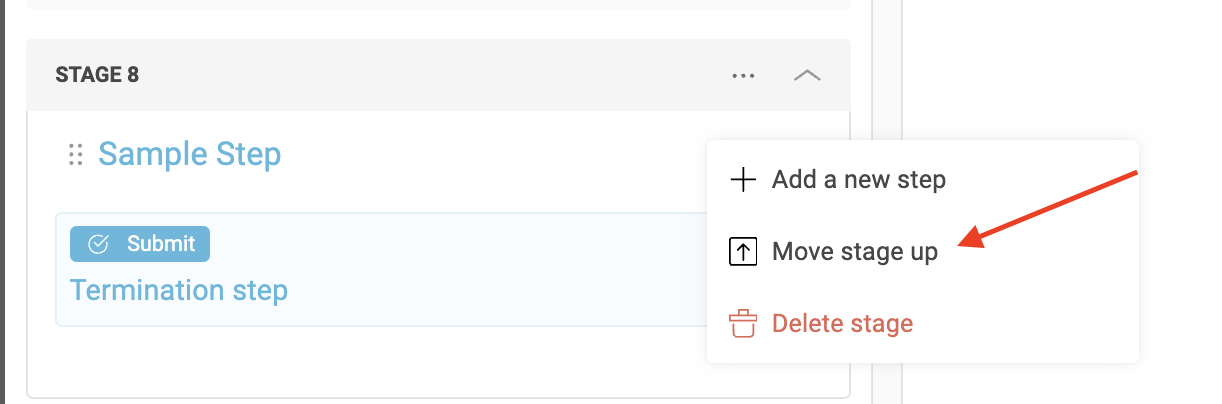Click the boxed up-arrow icon in the menu
This screenshot has width=1222, height=404.
(743, 252)
